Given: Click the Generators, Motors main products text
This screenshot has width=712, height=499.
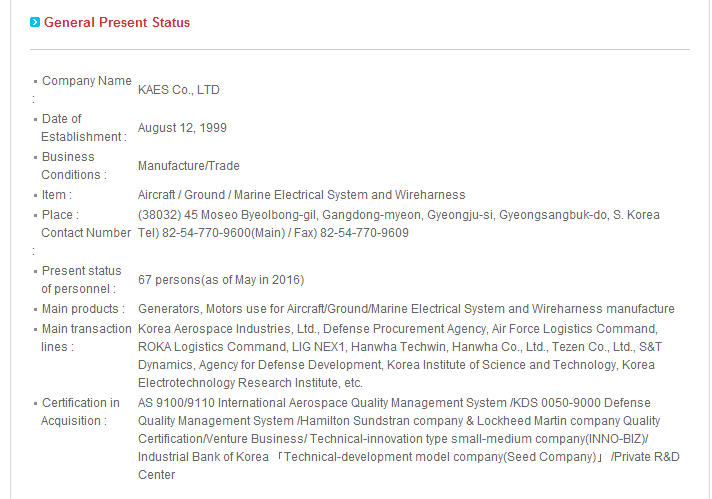Looking at the screenshot, I should pos(406,309).
